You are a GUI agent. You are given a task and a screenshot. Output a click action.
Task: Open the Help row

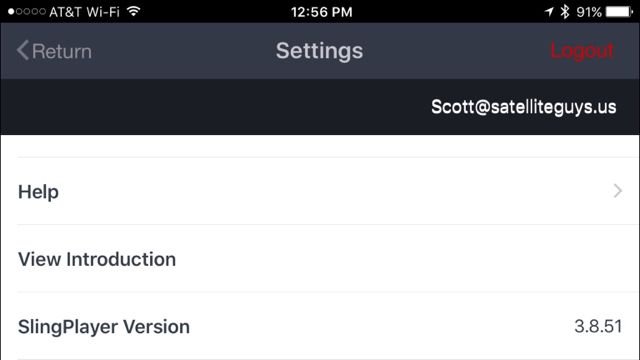click(320, 191)
